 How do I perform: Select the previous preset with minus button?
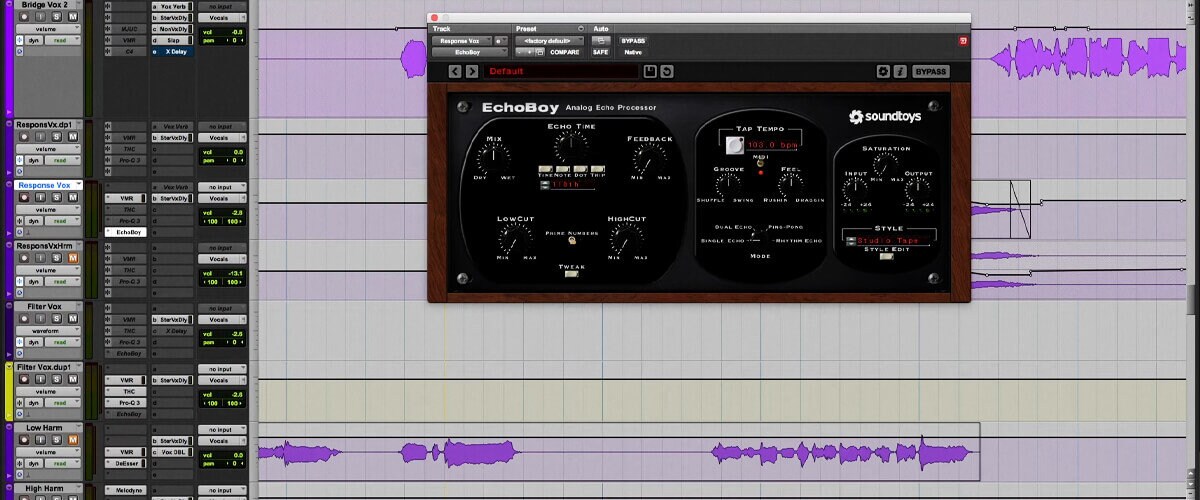(x=520, y=52)
